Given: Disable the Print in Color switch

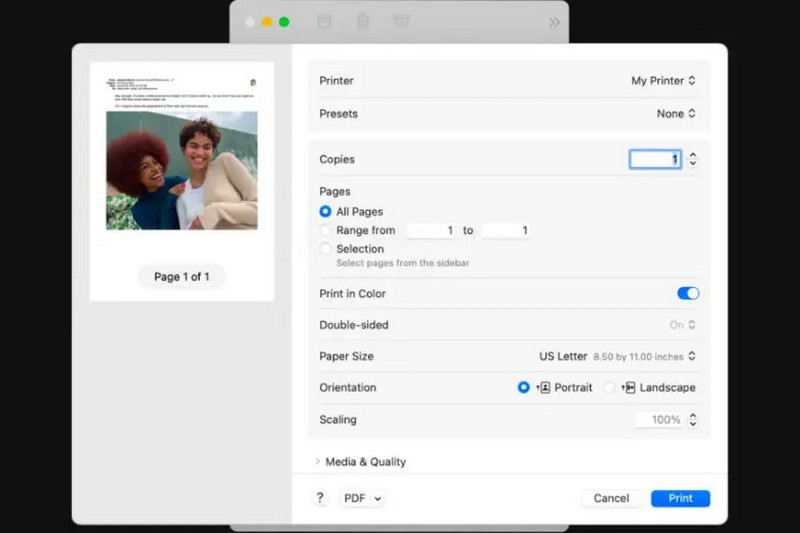Looking at the screenshot, I should click(x=688, y=293).
